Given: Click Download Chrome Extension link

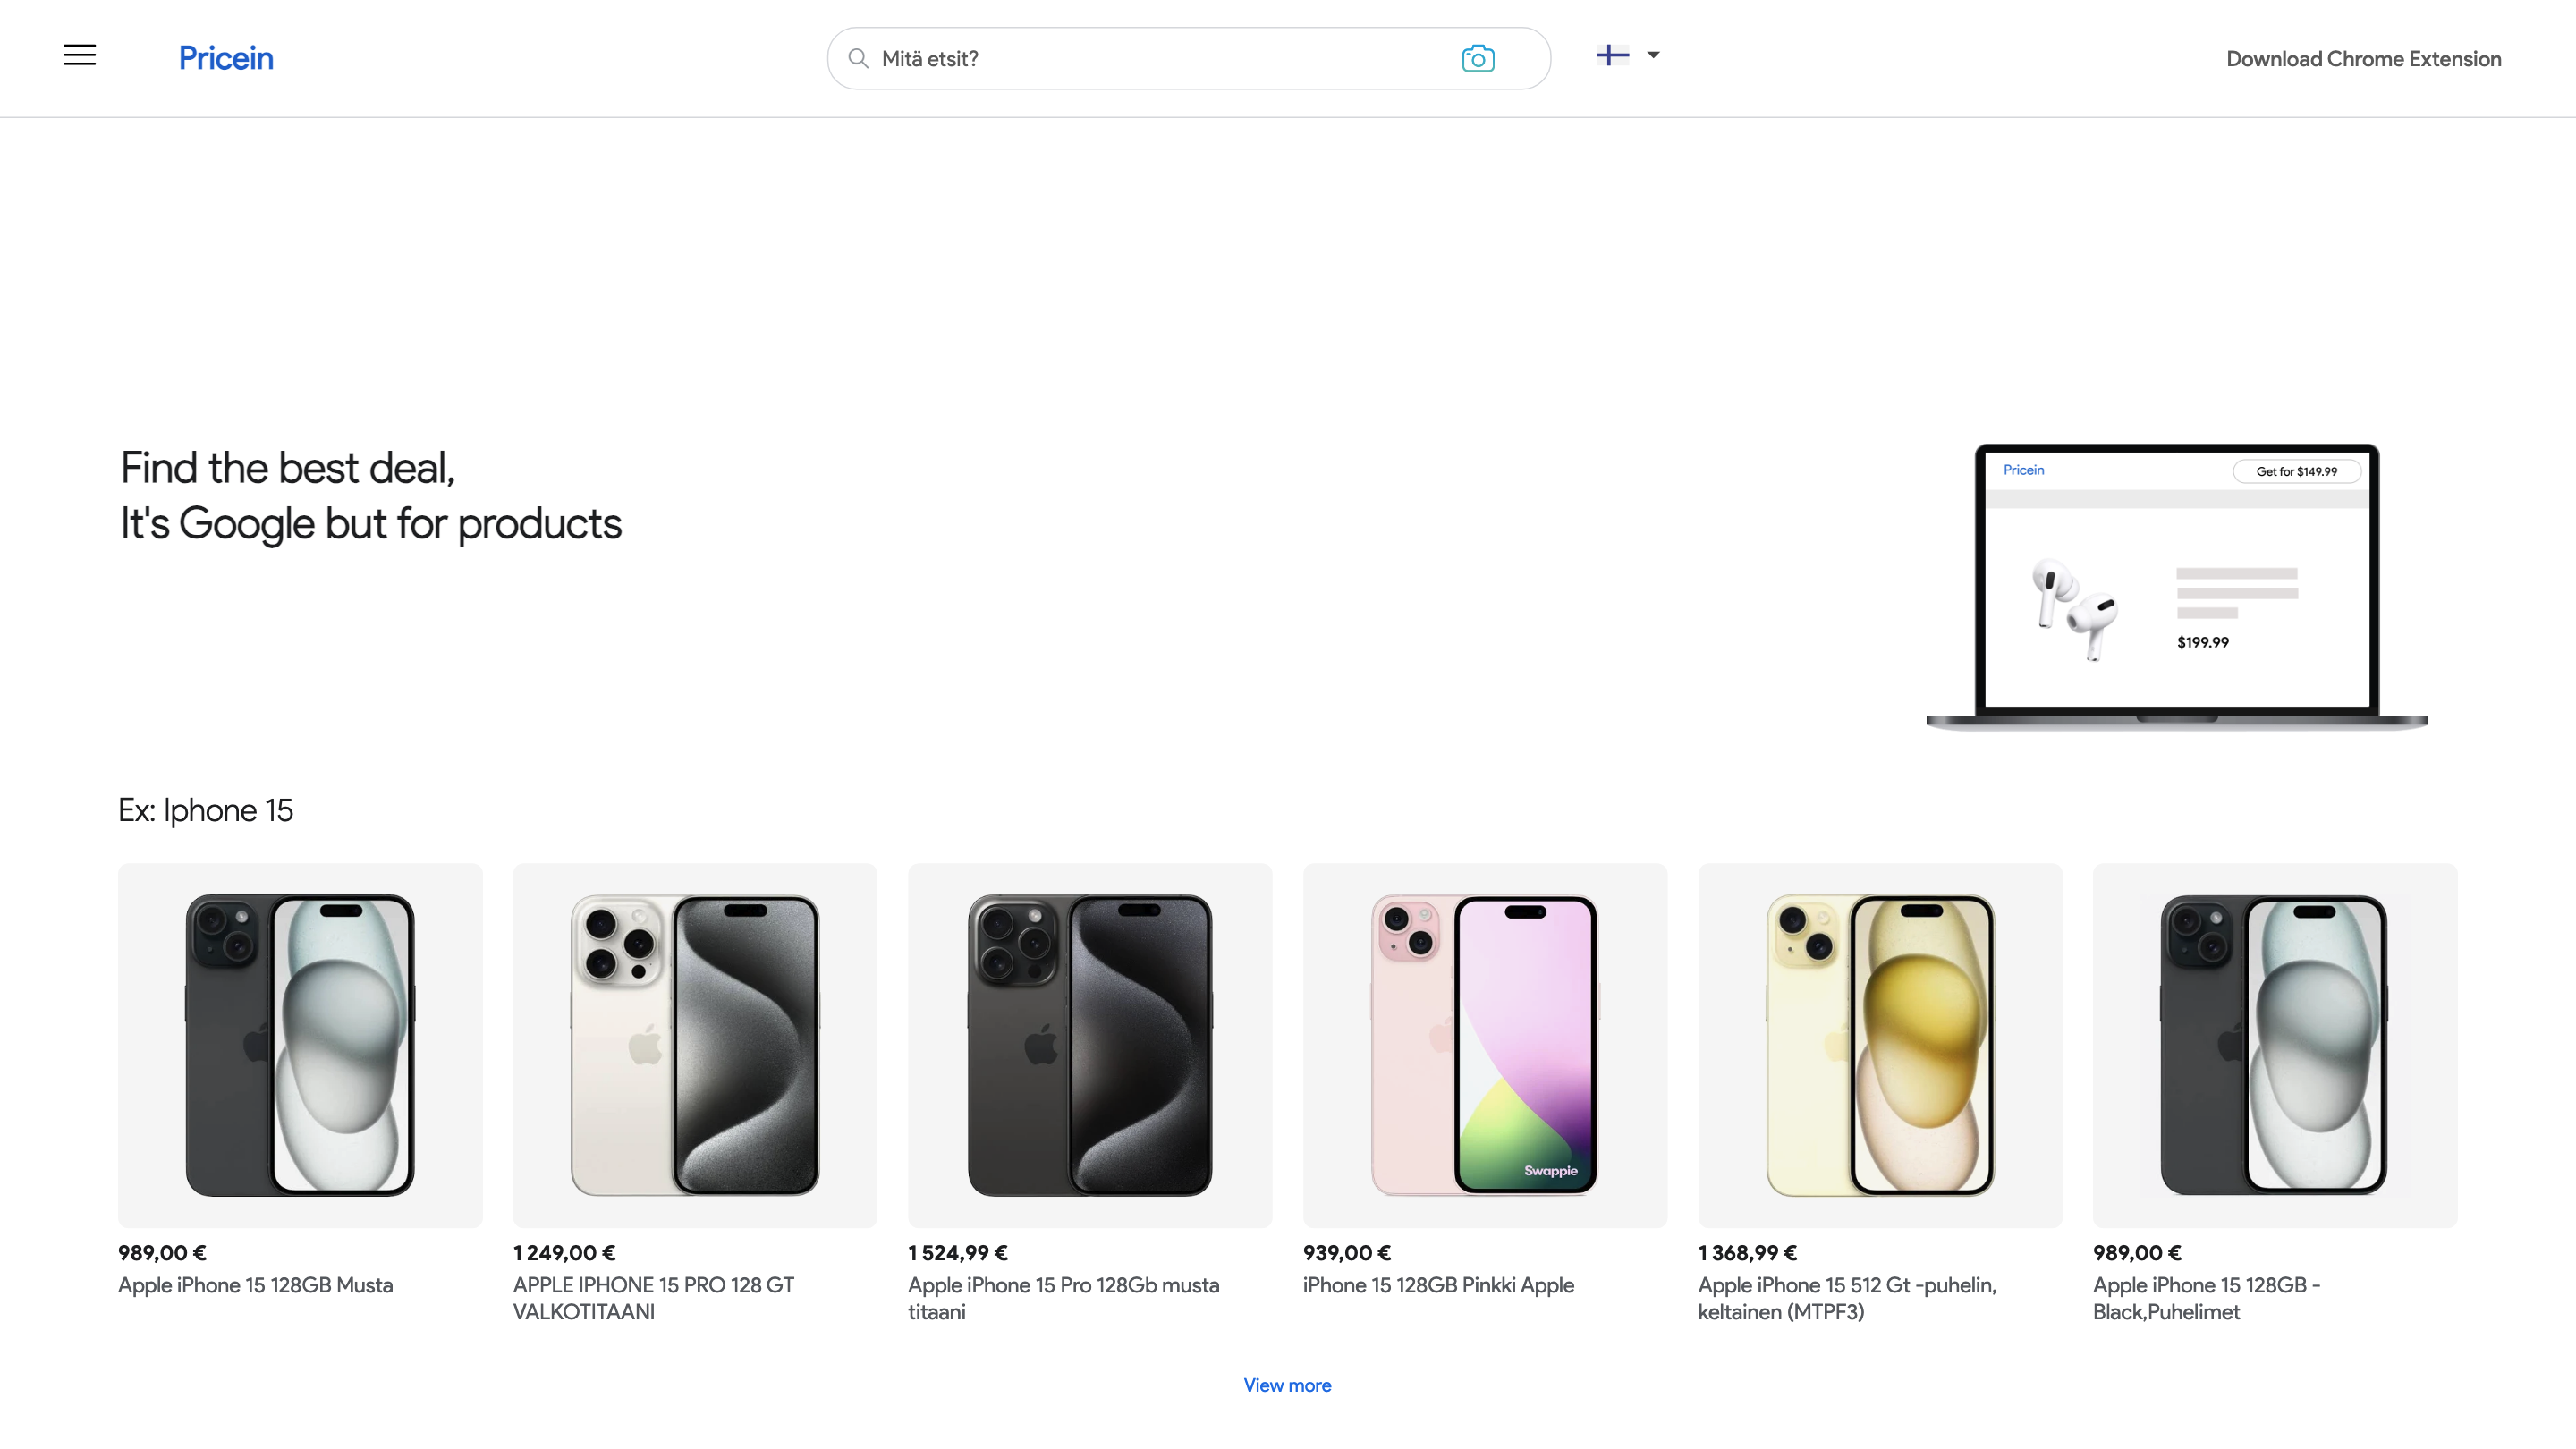Looking at the screenshot, I should click(2363, 58).
